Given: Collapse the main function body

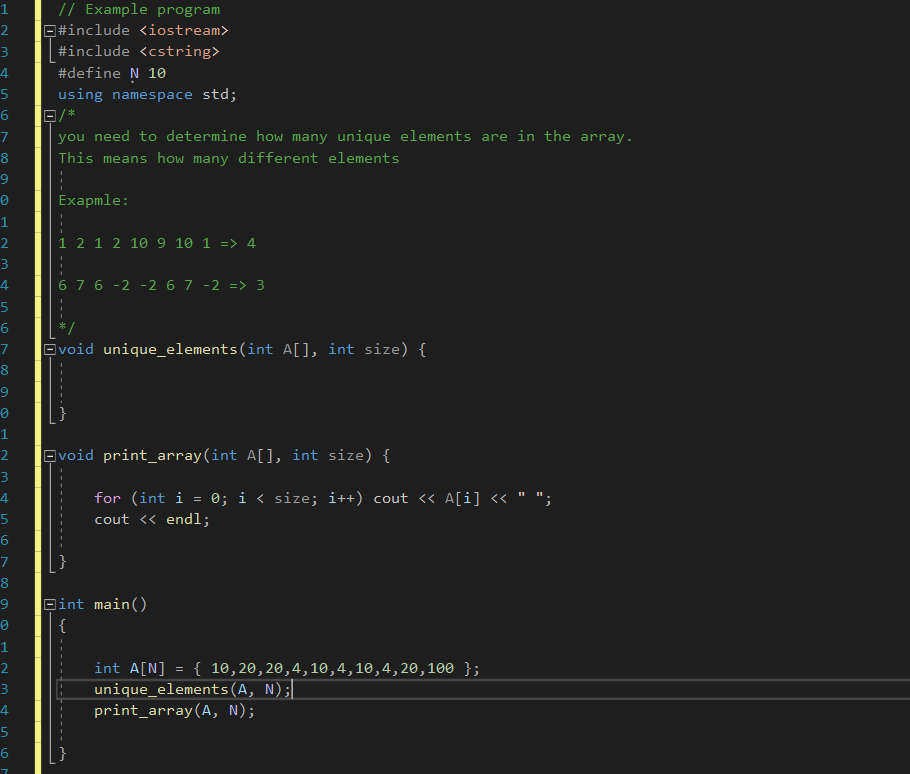Looking at the screenshot, I should 49,604.
